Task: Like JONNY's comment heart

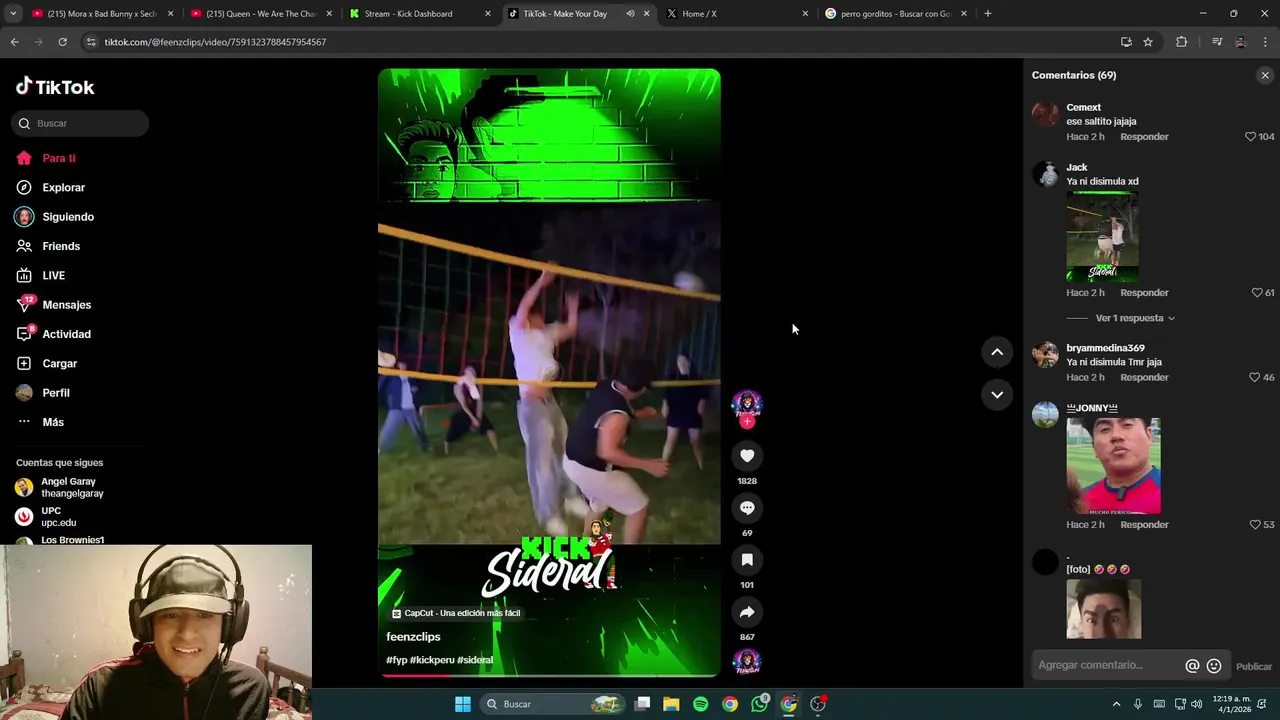Action: [1255, 525]
